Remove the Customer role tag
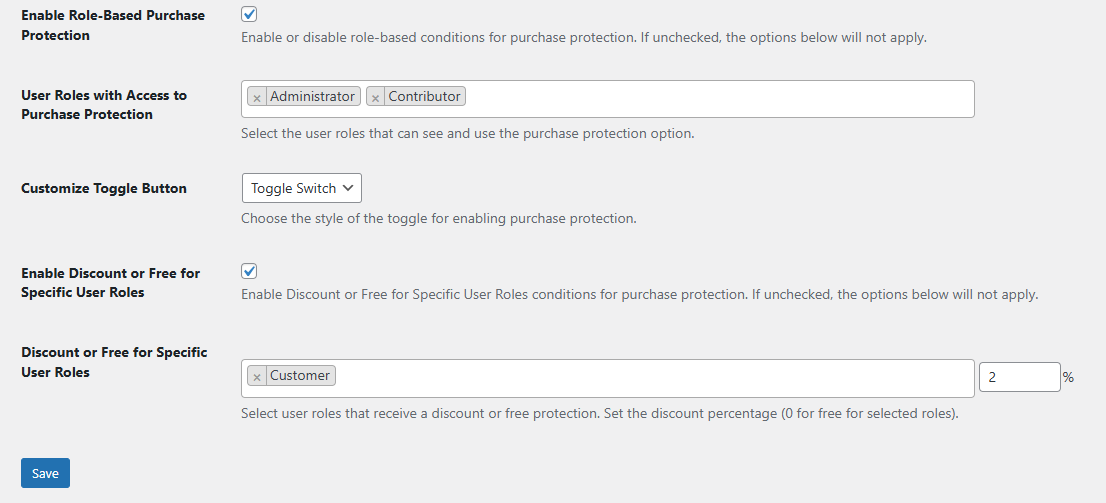This screenshot has width=1106, height=503. click(257, 377)
